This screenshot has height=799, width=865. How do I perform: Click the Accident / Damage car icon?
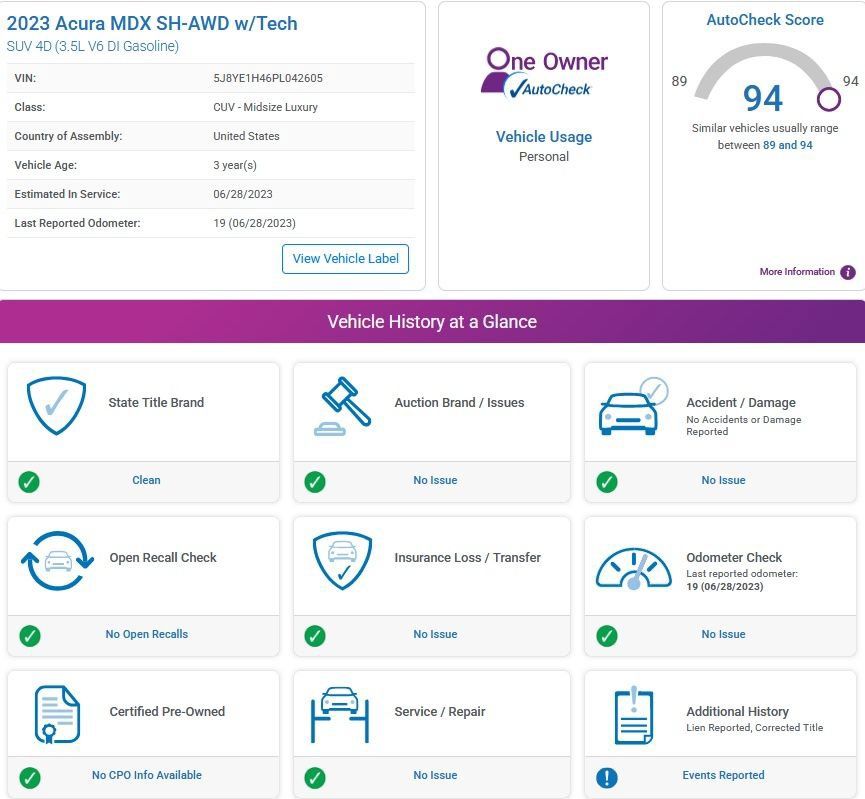point(633,407)
